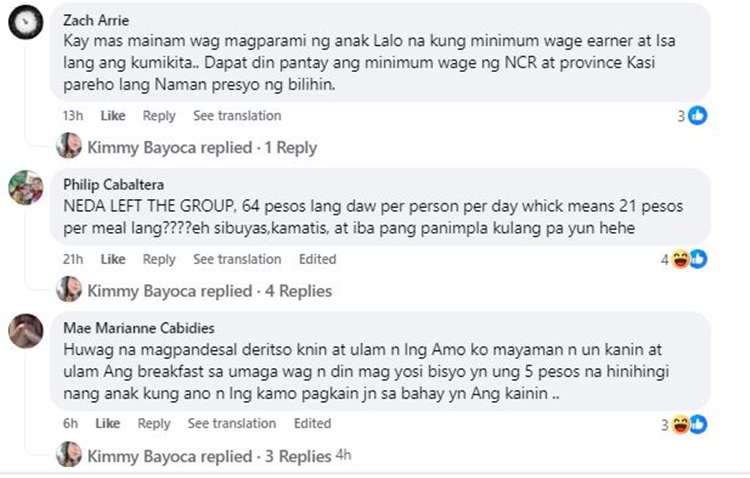
Task: See translation of Zach Arrie's comment
Action: [237, 116]
